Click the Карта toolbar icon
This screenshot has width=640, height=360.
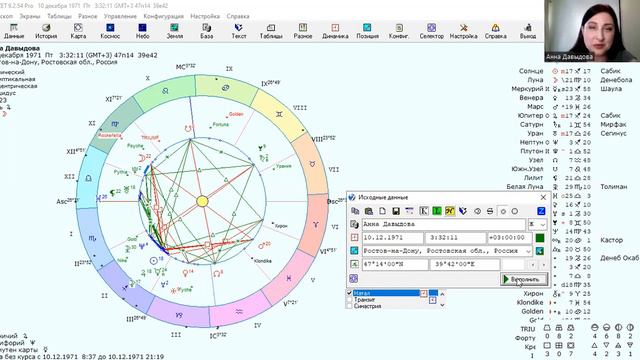click(78, 31)
